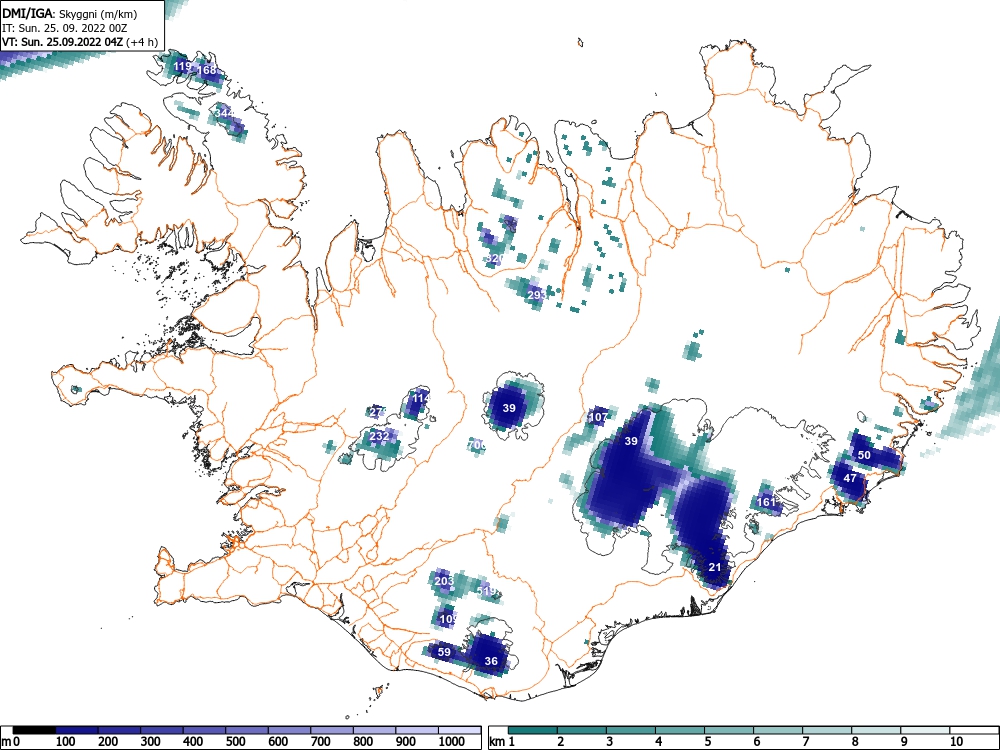Click the 500 tick label on the metre scale
This screenshot has height=750, width=1000.
pyautogui.click(x=235, y=741)
